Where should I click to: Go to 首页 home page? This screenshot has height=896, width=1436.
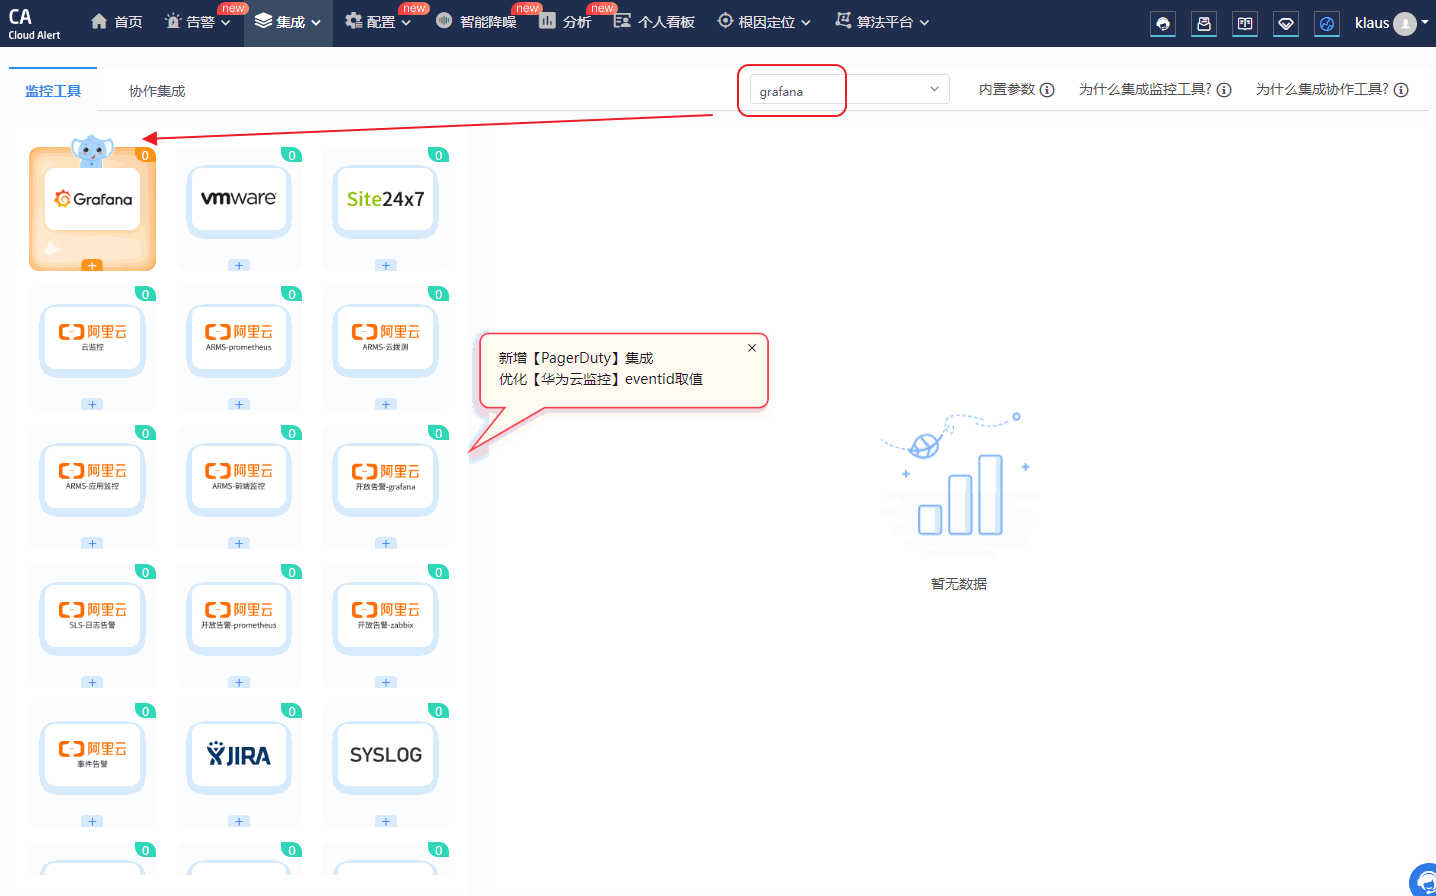[116, 22]
